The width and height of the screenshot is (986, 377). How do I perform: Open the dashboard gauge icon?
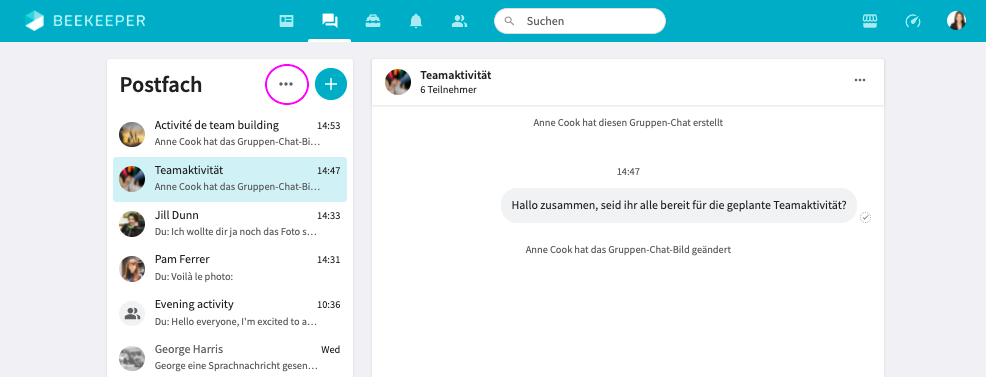912,21
